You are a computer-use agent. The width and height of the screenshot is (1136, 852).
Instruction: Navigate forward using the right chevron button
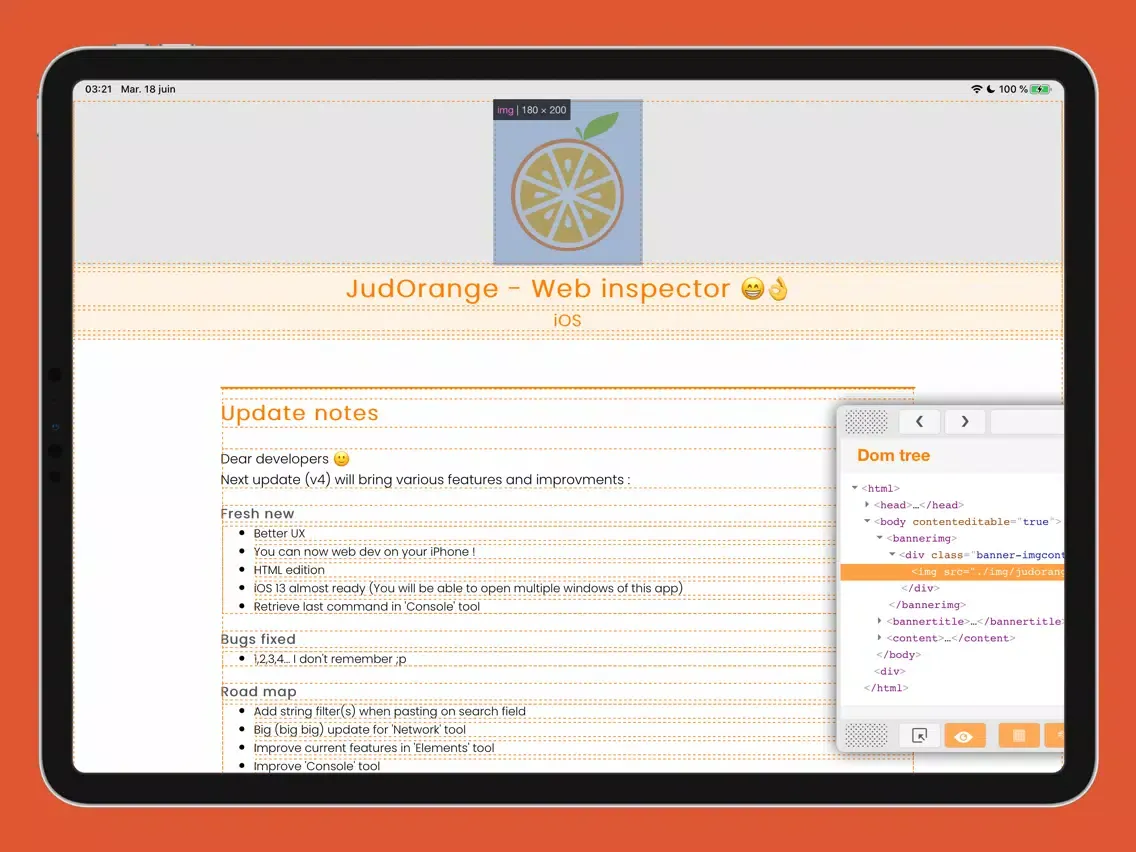tap(964, 421)
